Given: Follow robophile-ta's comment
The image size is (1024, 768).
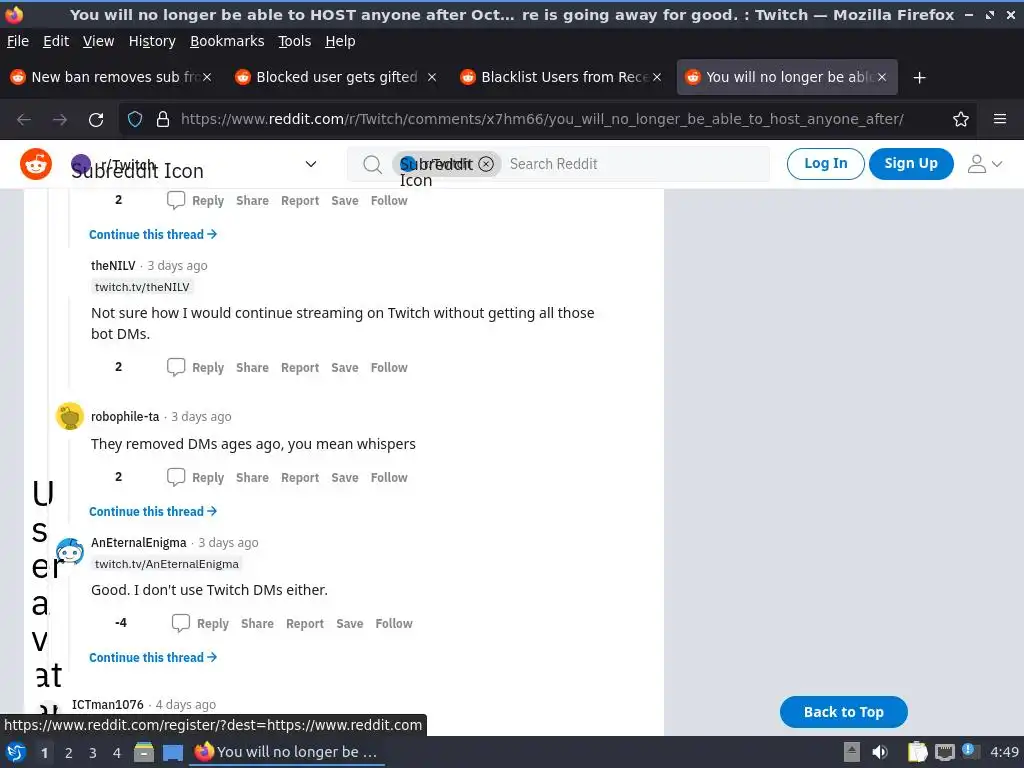Looking at the screenshot, I should (x=389, y=477).
